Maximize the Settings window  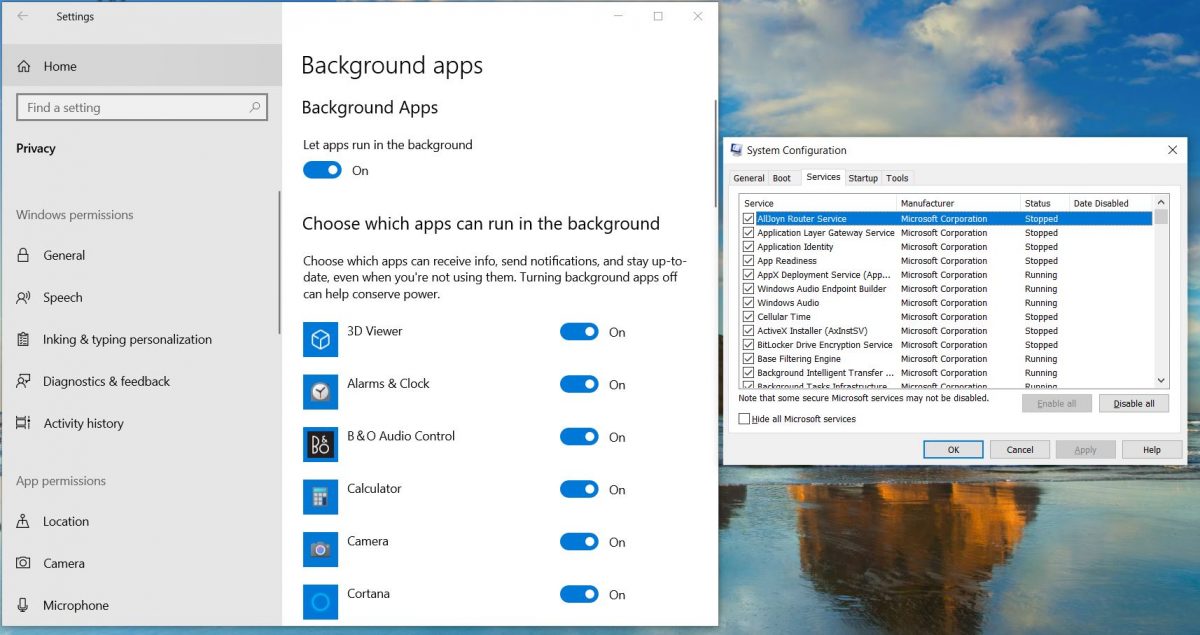click(x=658, y=16)
